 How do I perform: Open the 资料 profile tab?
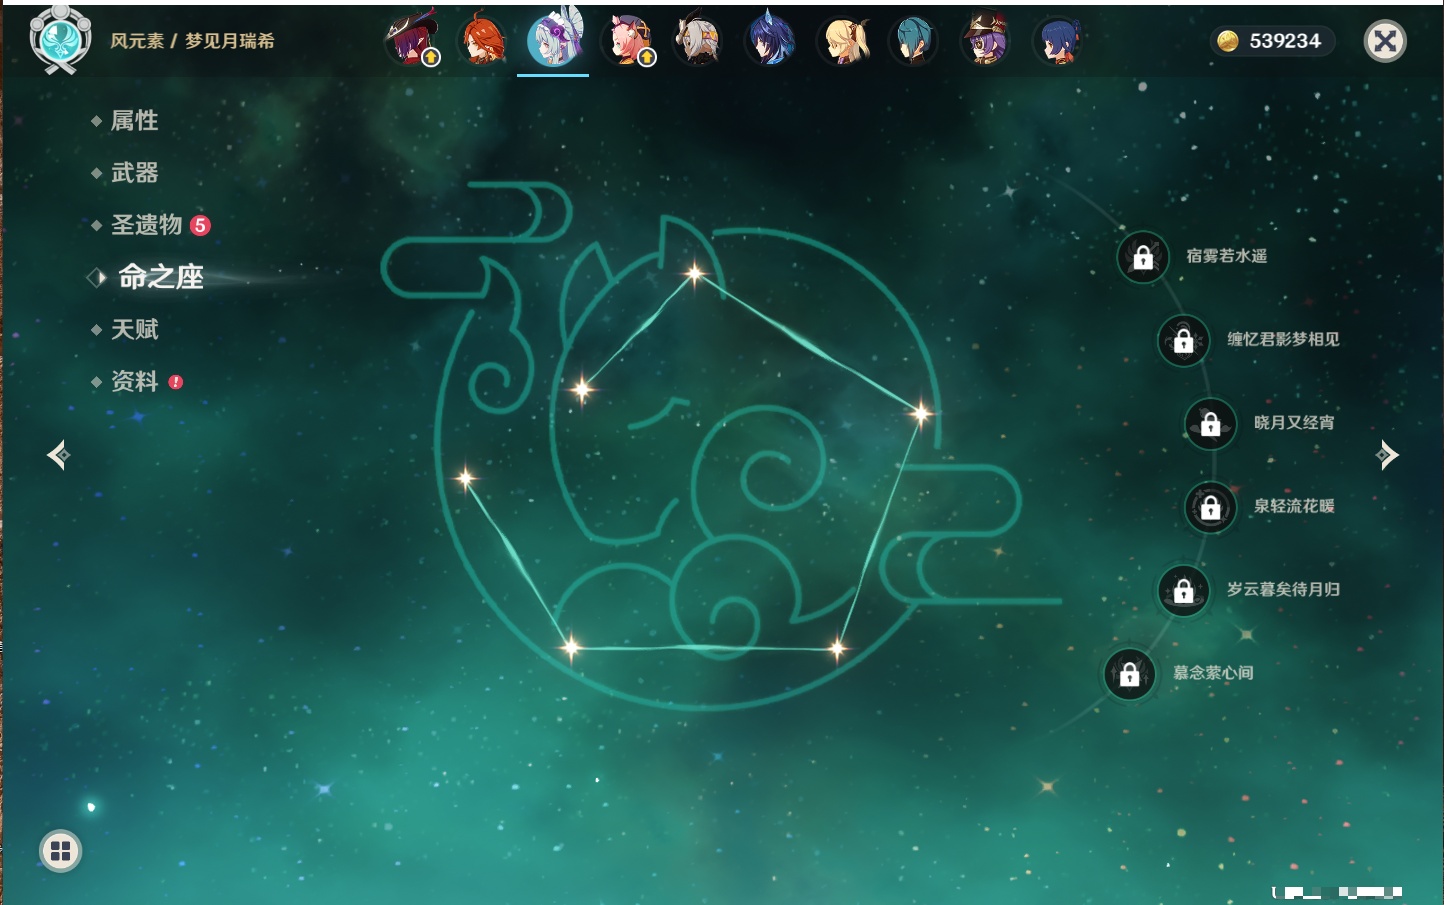coord(134,381)
